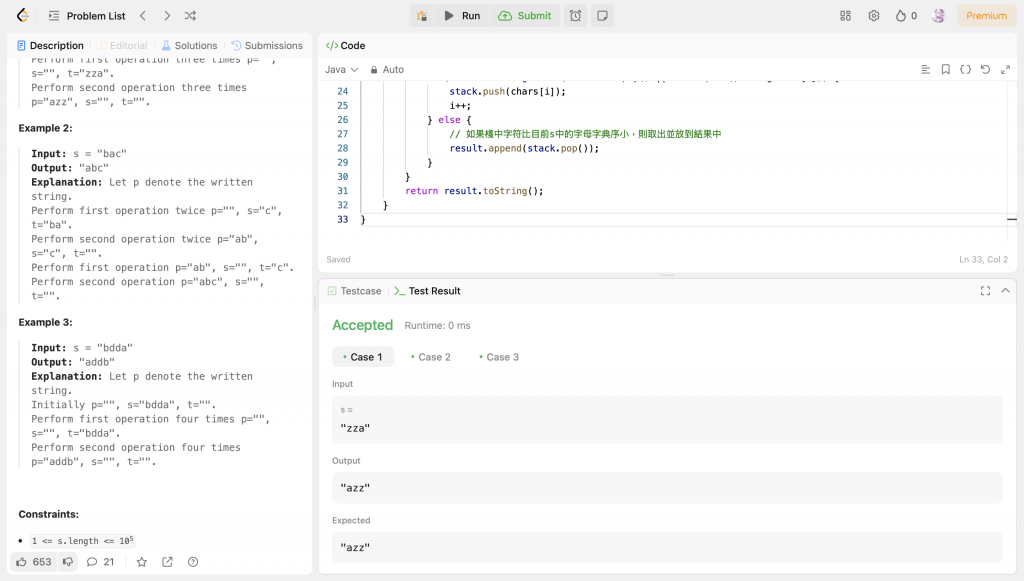The width and height of the screenshot is (1024, 581).
Task: Select Case 1 result
Action: pos(363,357)
